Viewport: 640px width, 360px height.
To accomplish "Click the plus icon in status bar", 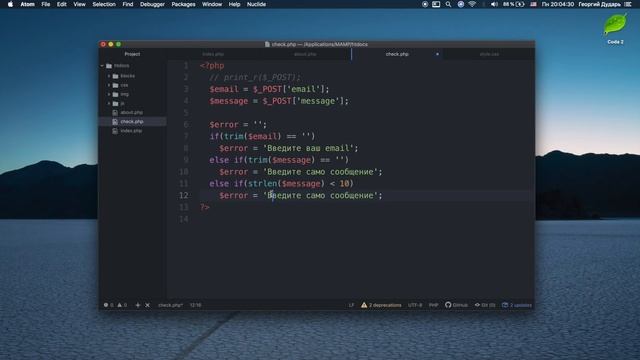I will tap(138, 305).
